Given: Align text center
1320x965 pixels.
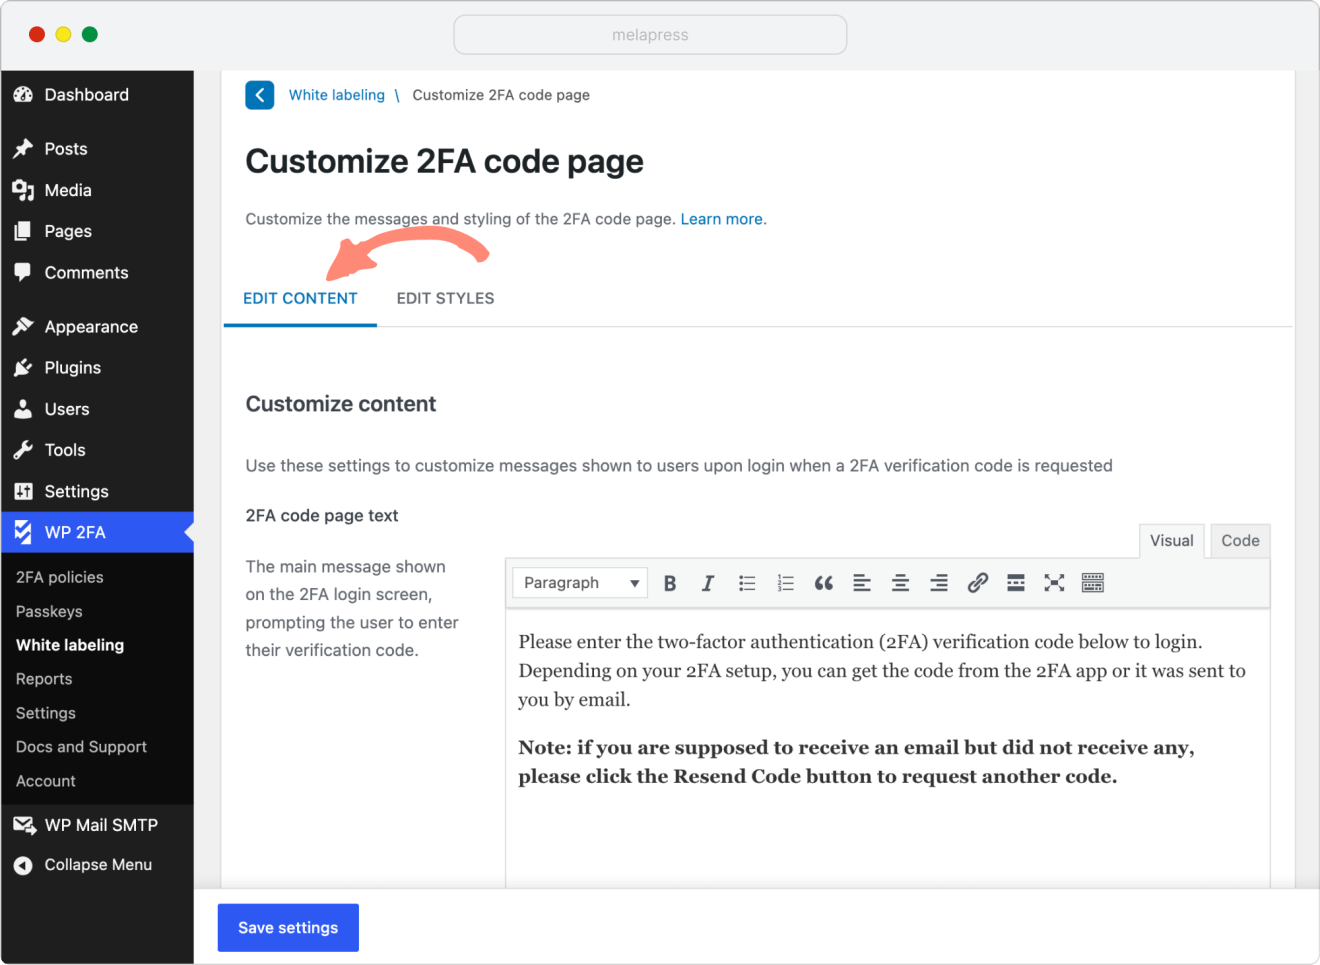Looking at the screenshot, I should point(900,583).
